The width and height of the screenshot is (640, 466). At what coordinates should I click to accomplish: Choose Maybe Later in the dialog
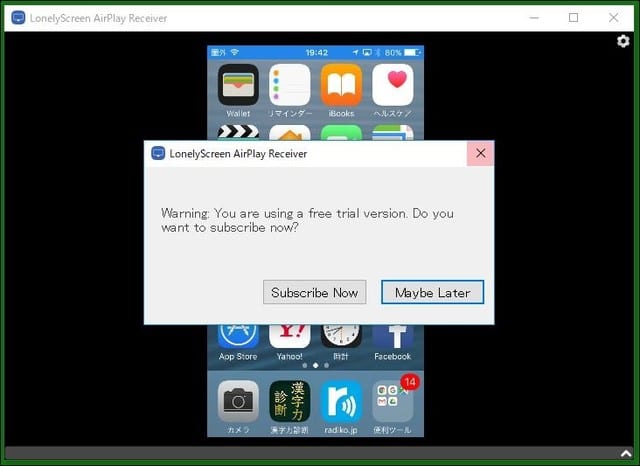pyautogui.click(x=432, y=292)
